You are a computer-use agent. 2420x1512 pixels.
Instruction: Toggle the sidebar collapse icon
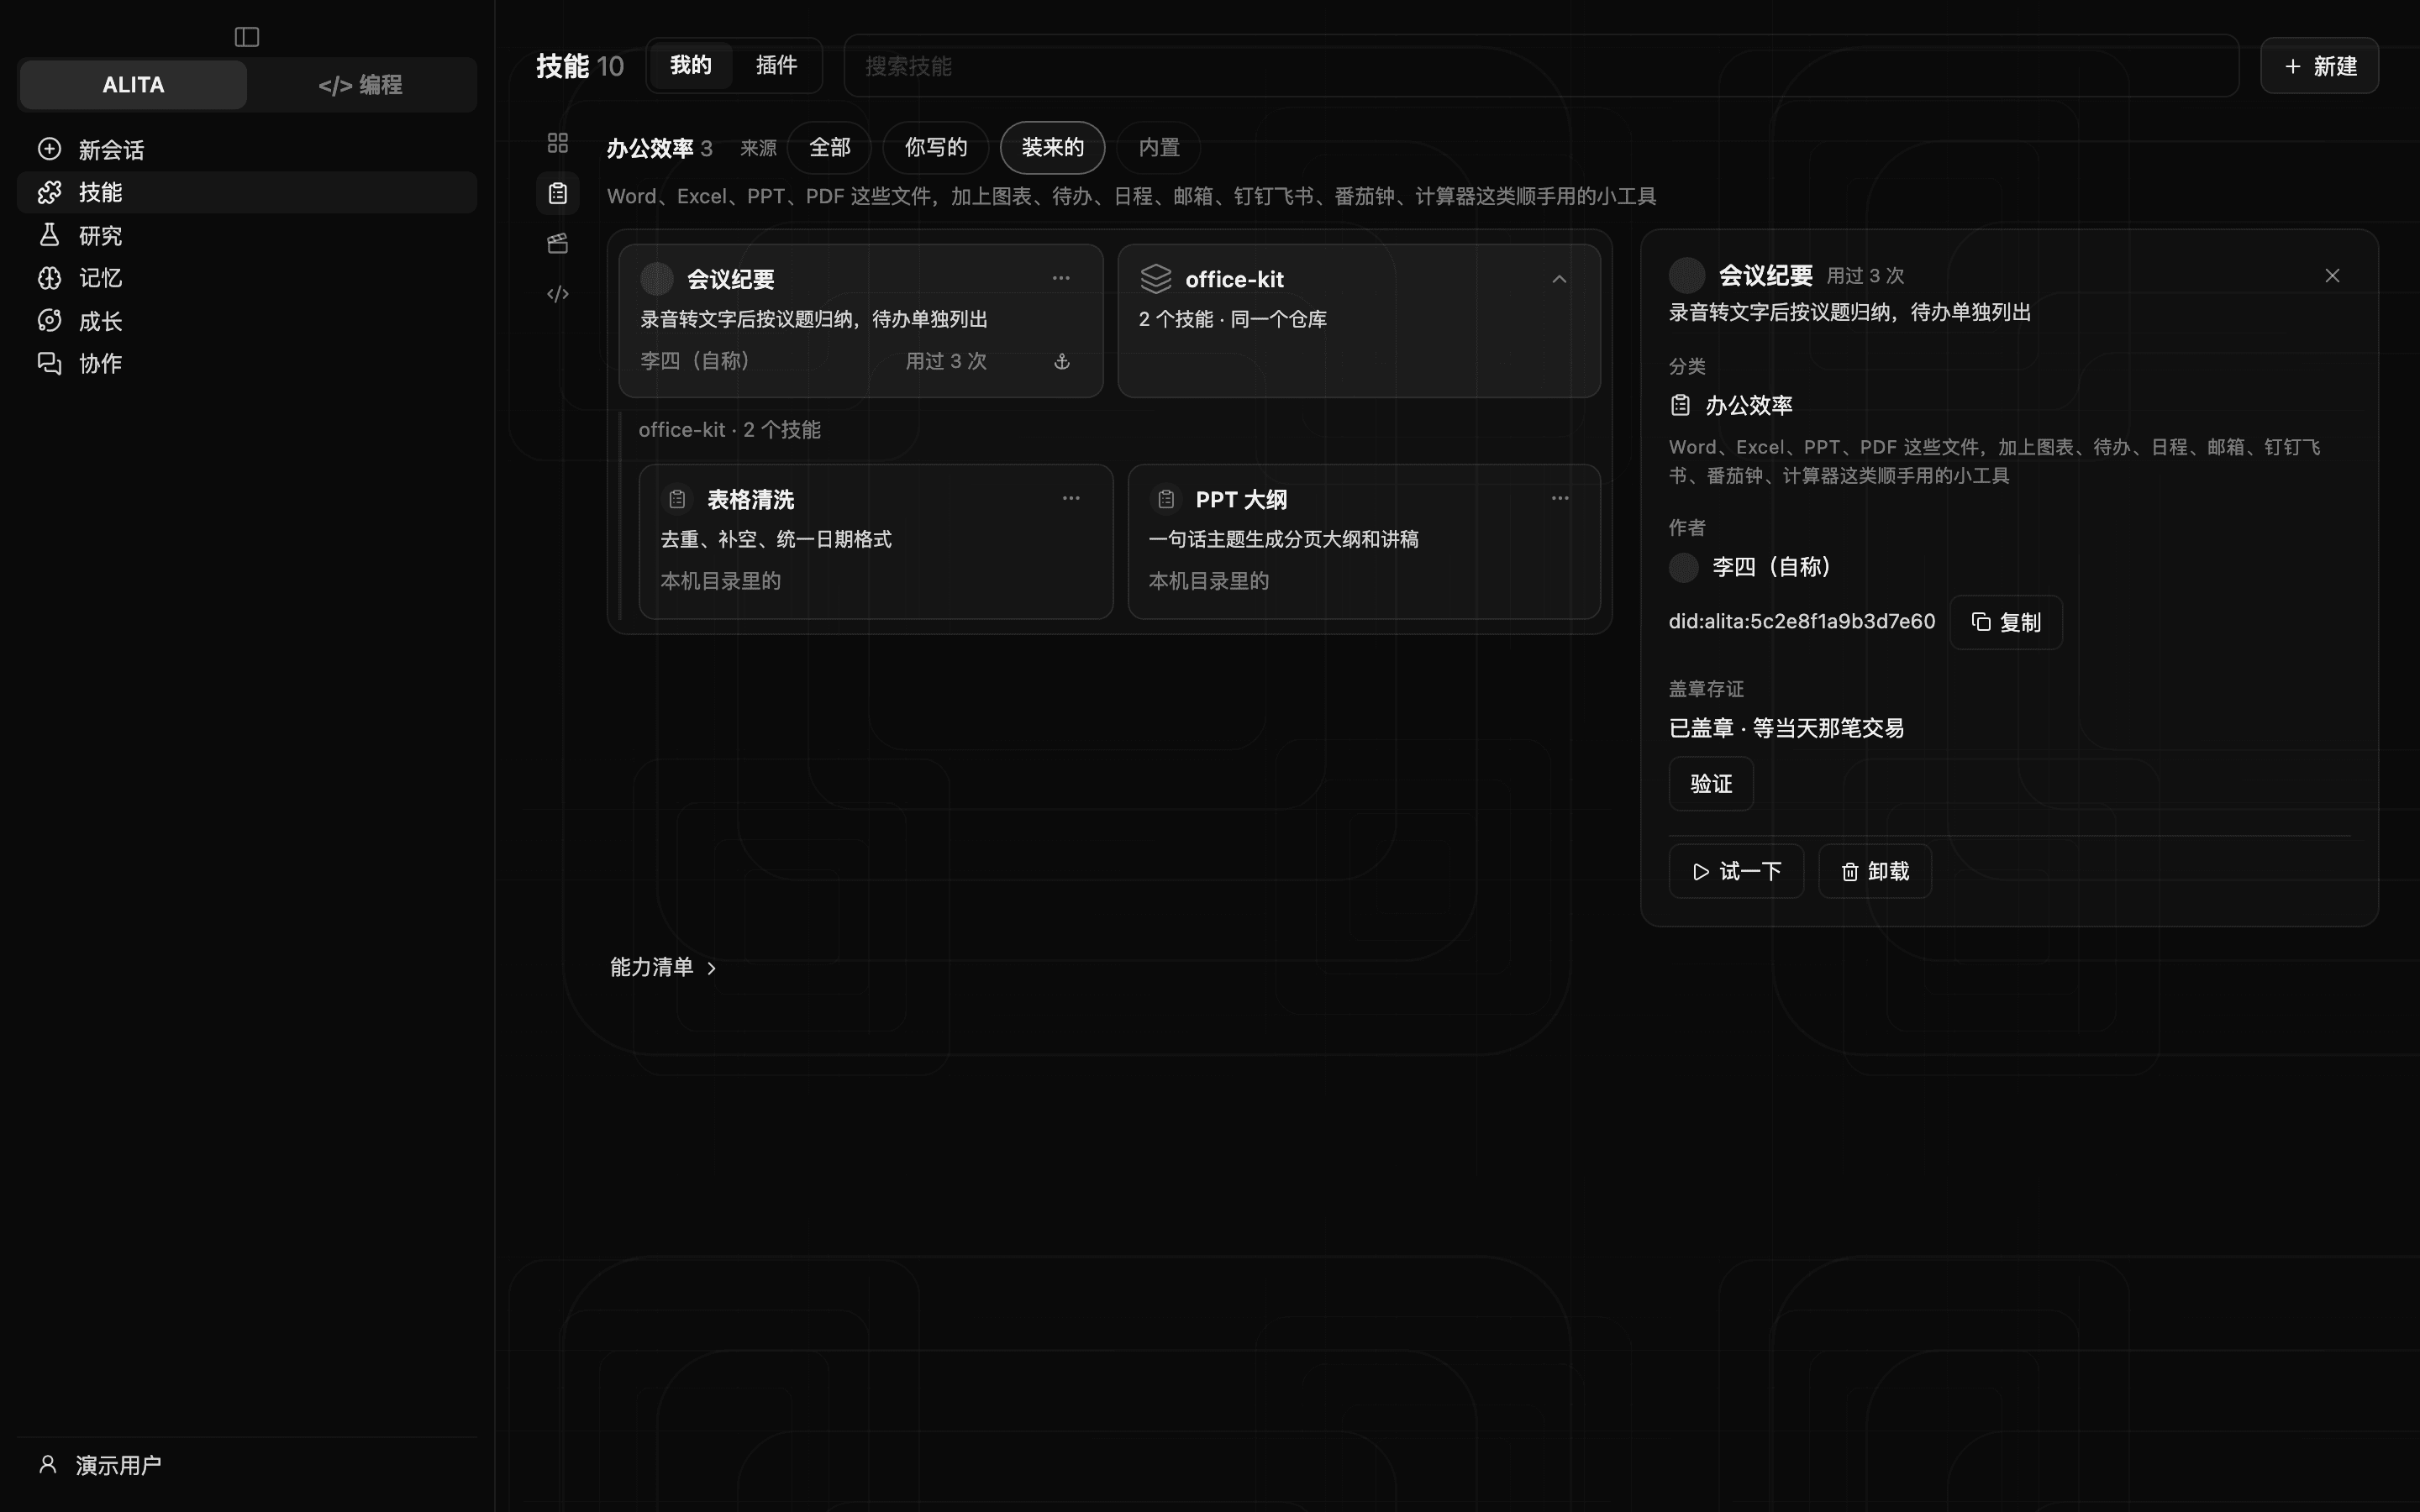[247, 37]
